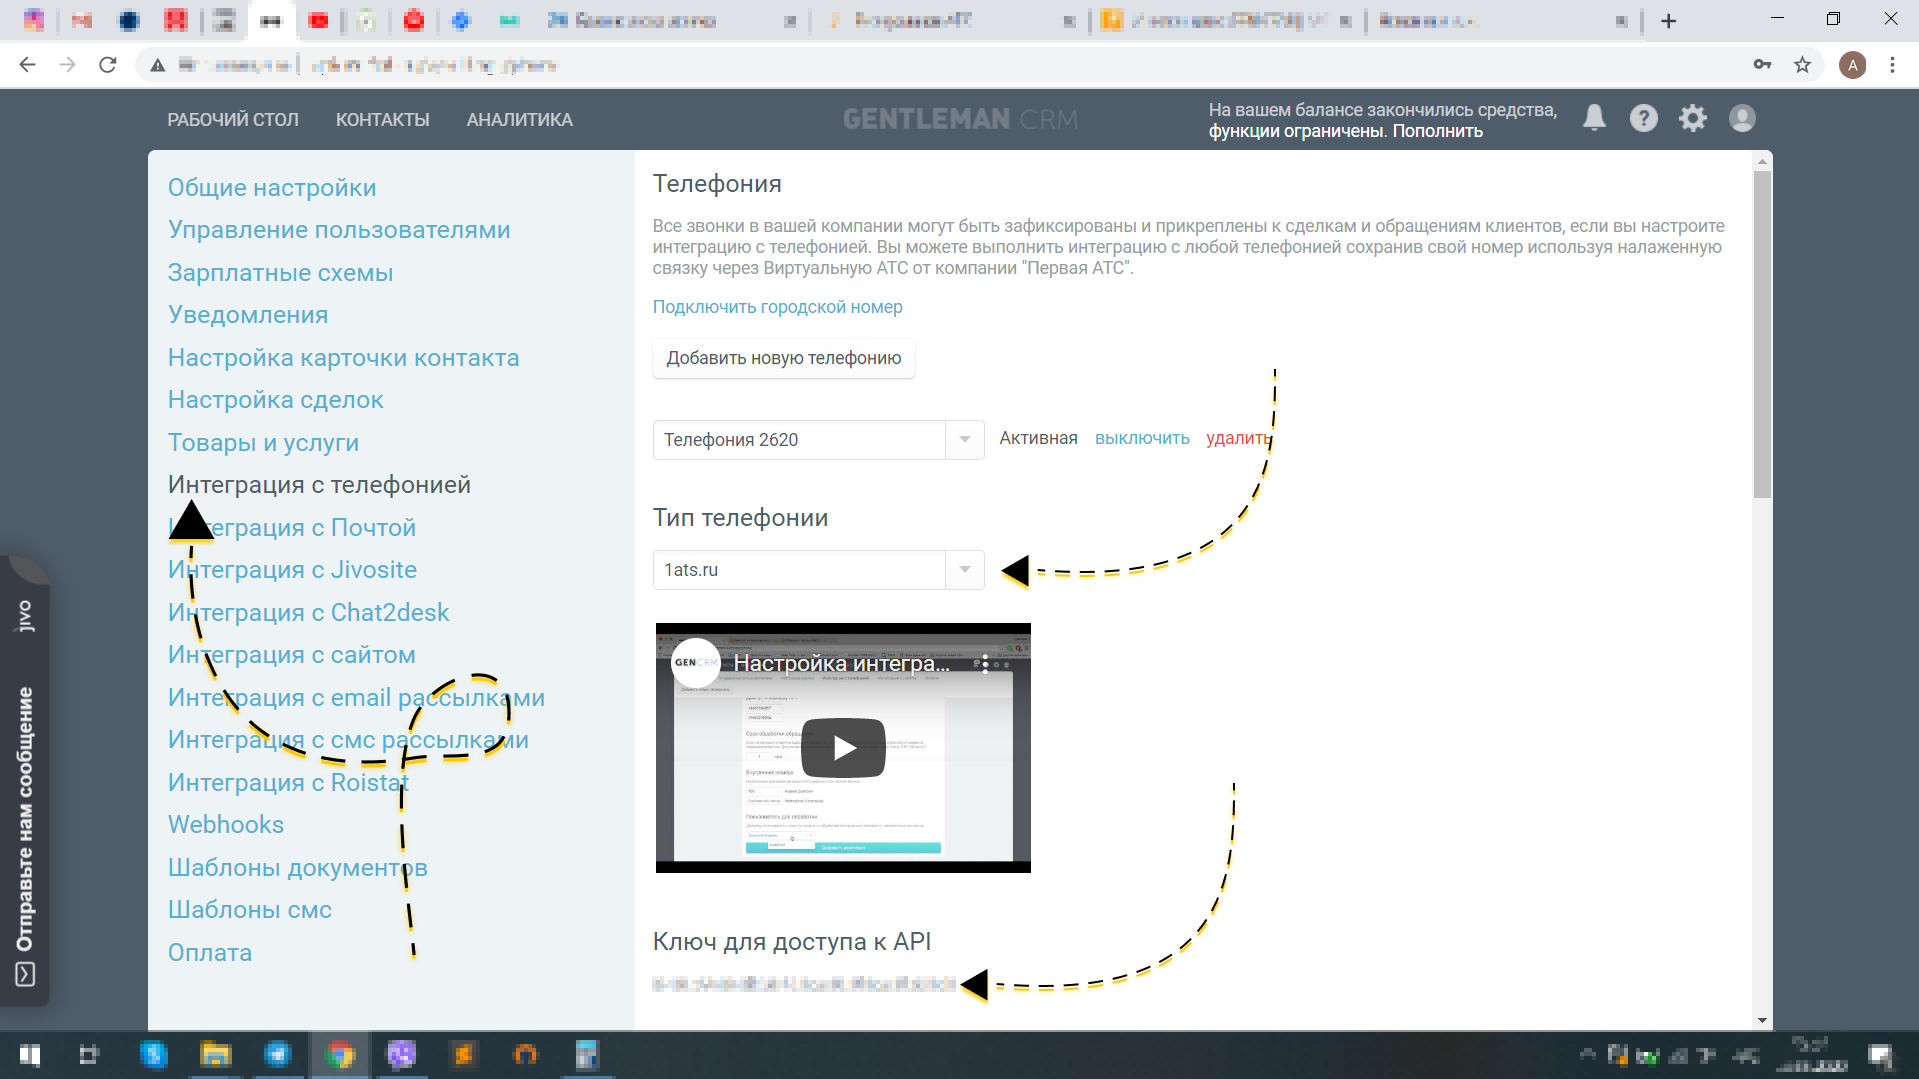The width and height of the screenshot is (1919, 1079).
Task: Click the Windows Start button
Action: tap(29, 1055)
